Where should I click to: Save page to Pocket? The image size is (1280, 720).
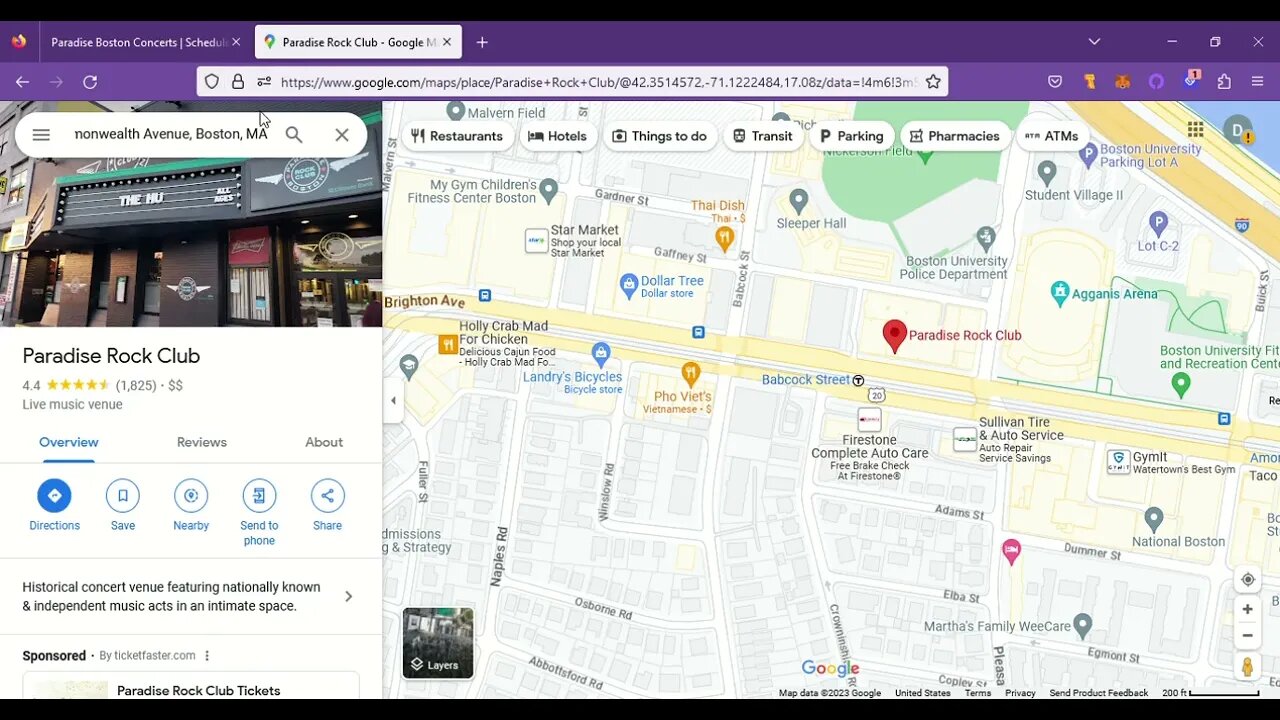pyautogui.click(x=1055, y=82)
